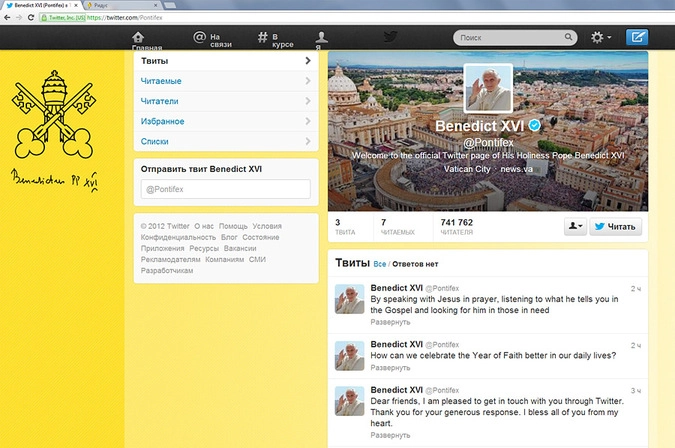Open the settings gear dropdown
The height and width of the screenshot is (448, 675).
601,38
